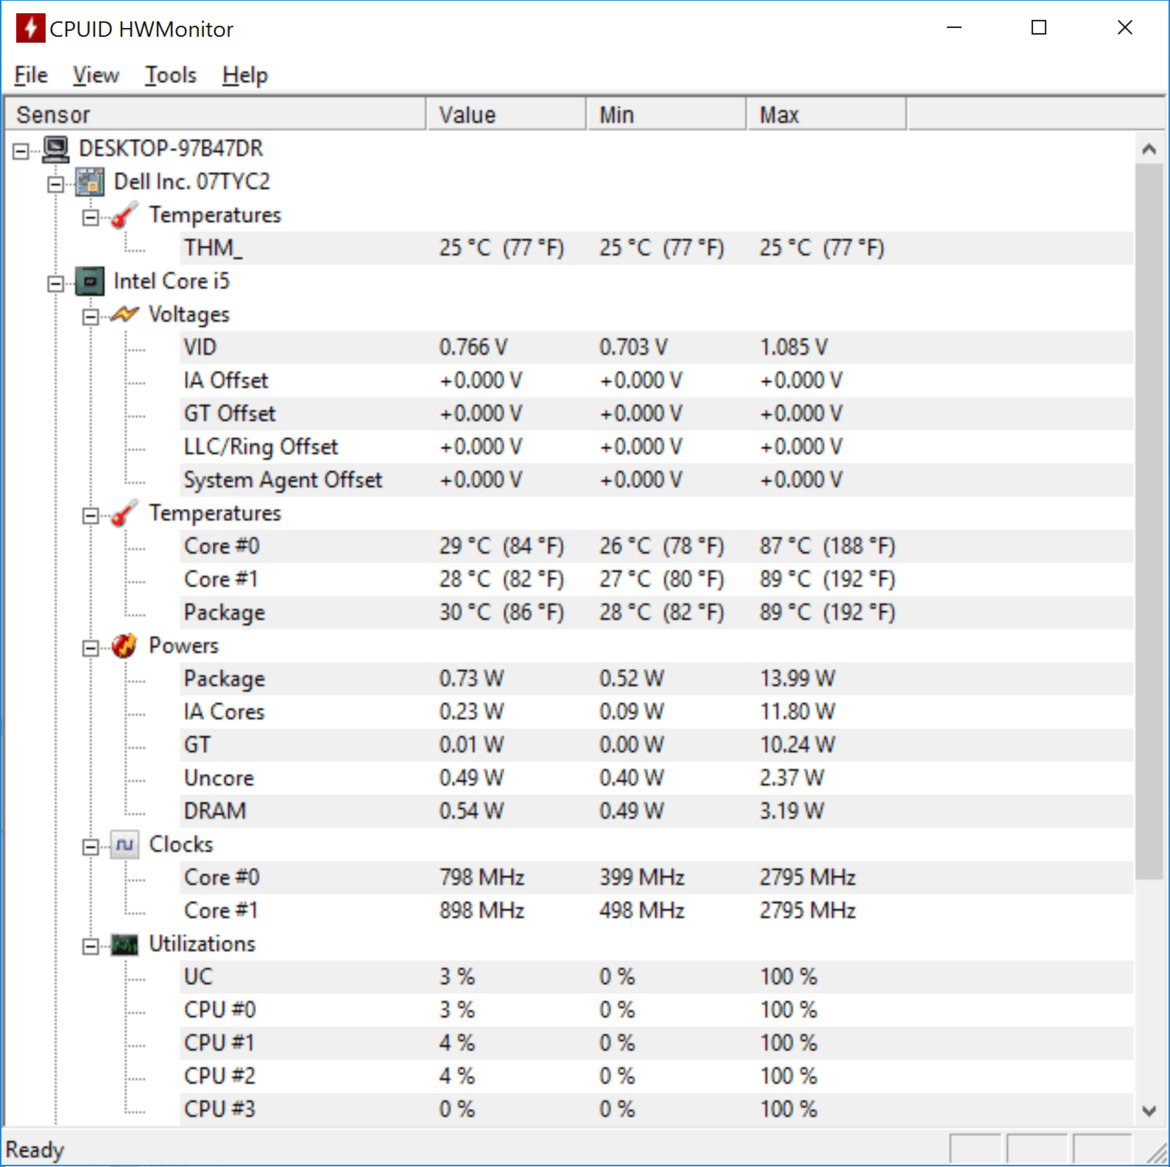The image size is (1170, 1167).
Task: Click the window resize grip in status bar
Action: click(1155, 1152)
